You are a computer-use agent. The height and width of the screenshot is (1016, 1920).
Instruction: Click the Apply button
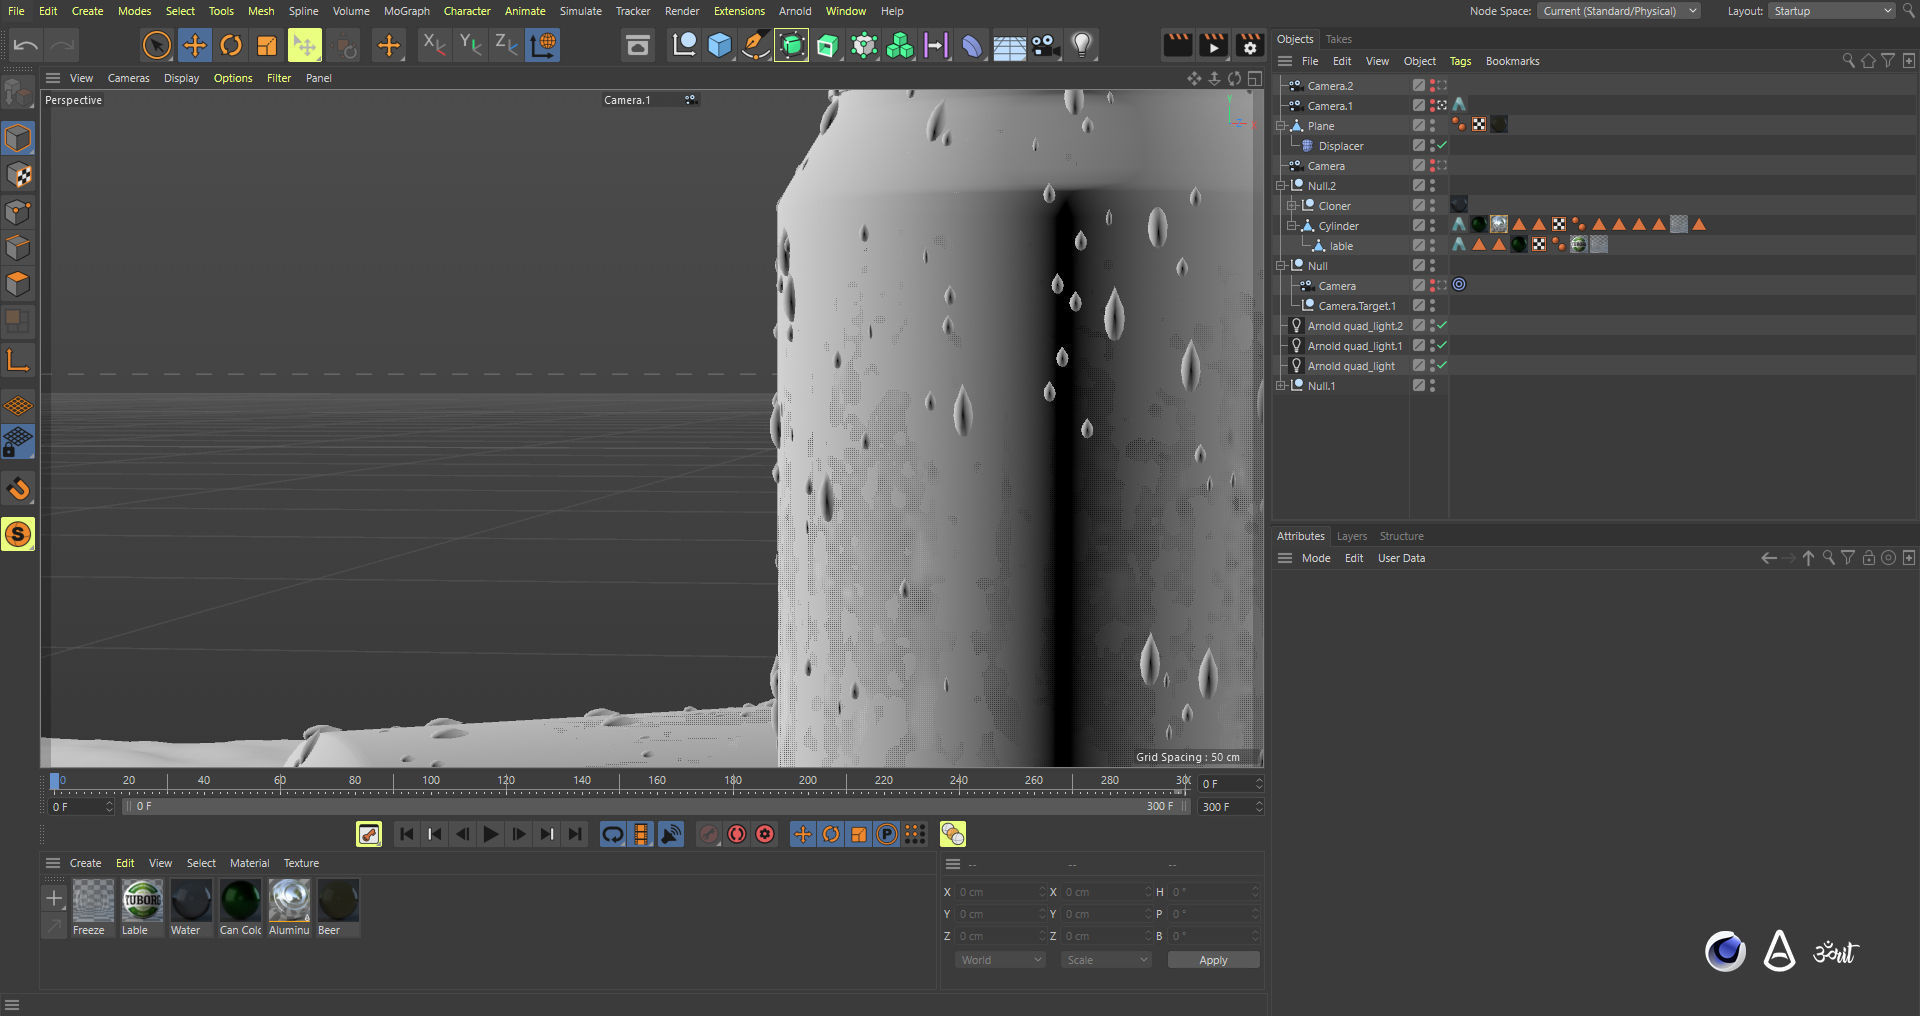point(1213,960)
